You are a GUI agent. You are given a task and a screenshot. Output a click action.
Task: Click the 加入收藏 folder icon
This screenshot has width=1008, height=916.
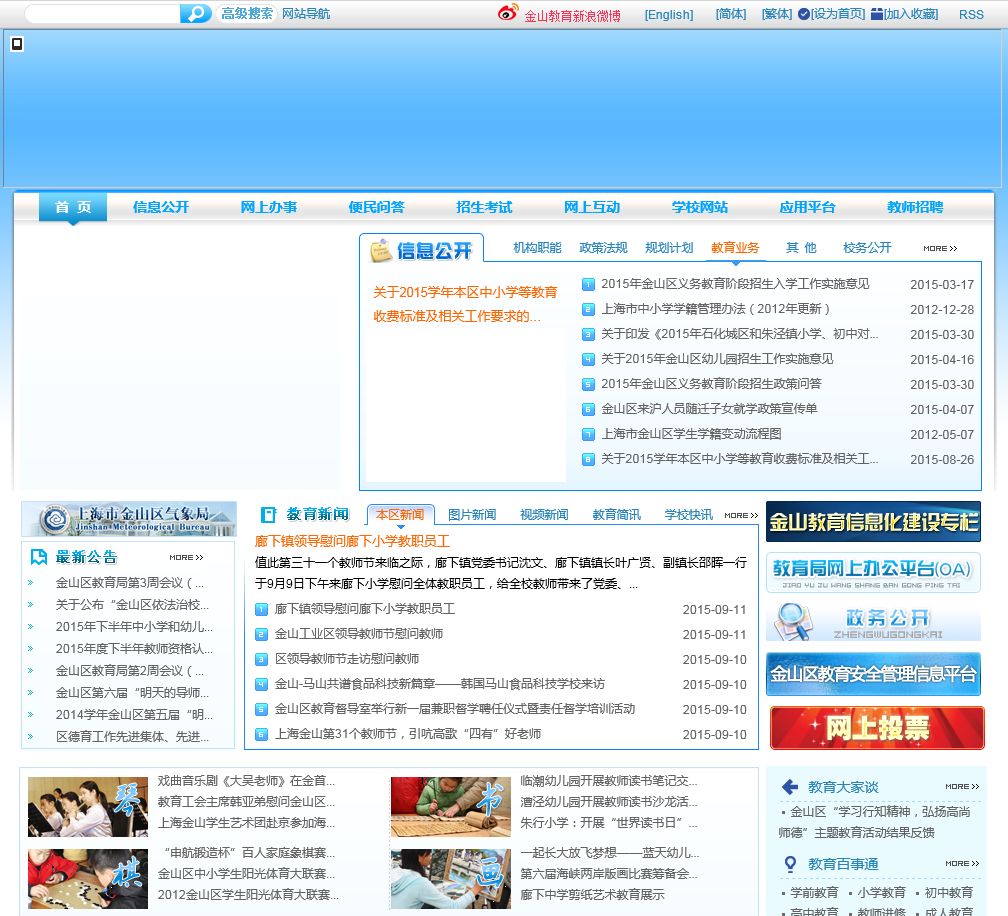click(x=877, y=14)
